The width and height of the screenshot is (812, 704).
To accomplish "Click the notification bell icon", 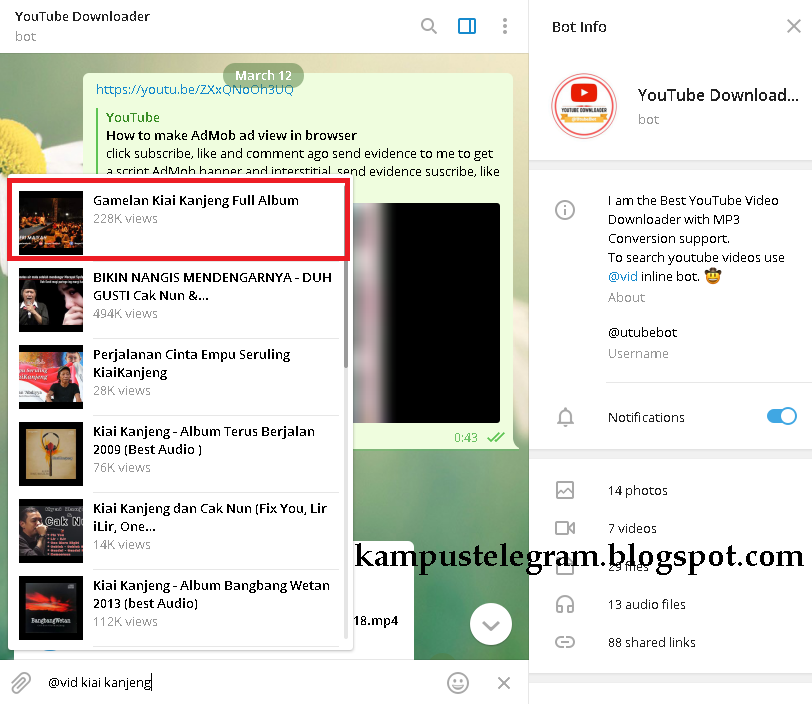I will 565,417.
